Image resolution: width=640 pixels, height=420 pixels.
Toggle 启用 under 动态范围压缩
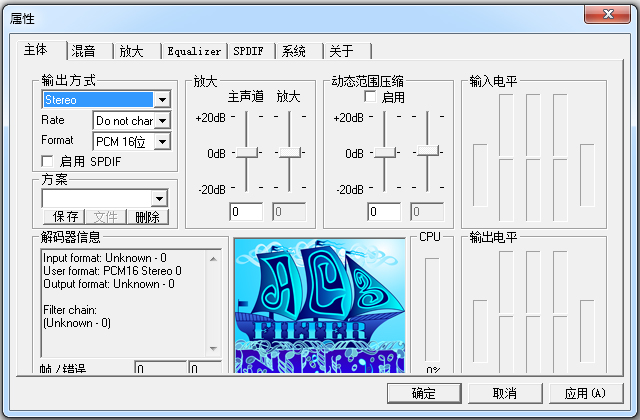[x=371, y=97]
